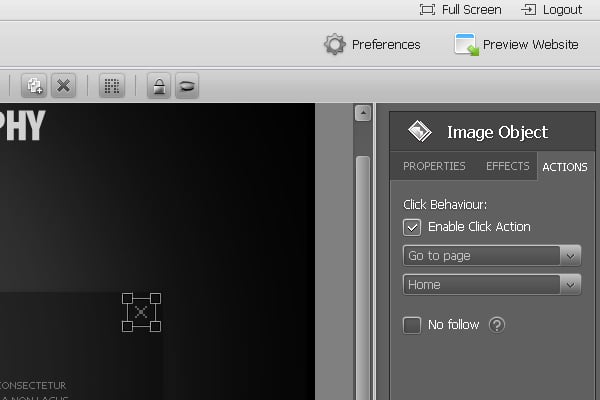600x400 pixels.
Task: Uncheck Enable Click Action checkbox
Action: click(x=412, y=227)
